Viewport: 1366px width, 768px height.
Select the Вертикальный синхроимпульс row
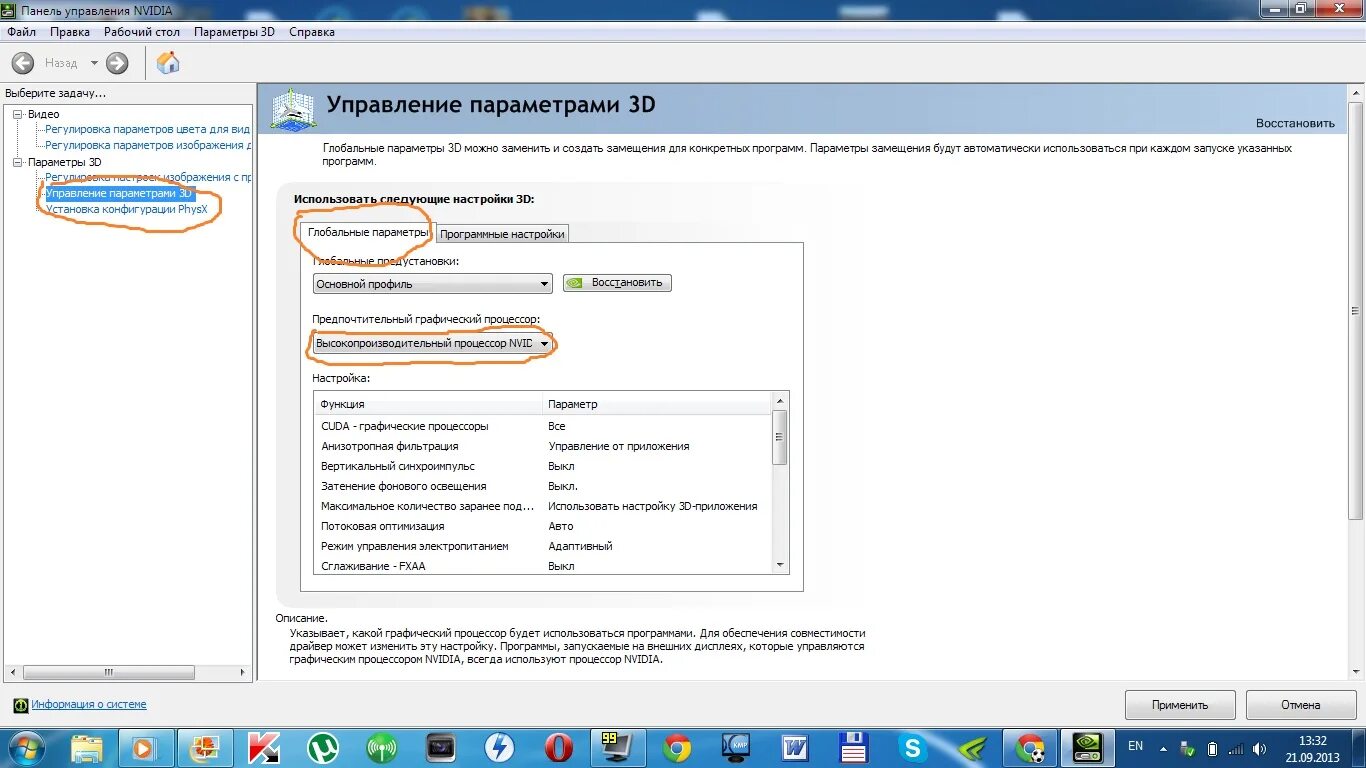pos(543,466)
